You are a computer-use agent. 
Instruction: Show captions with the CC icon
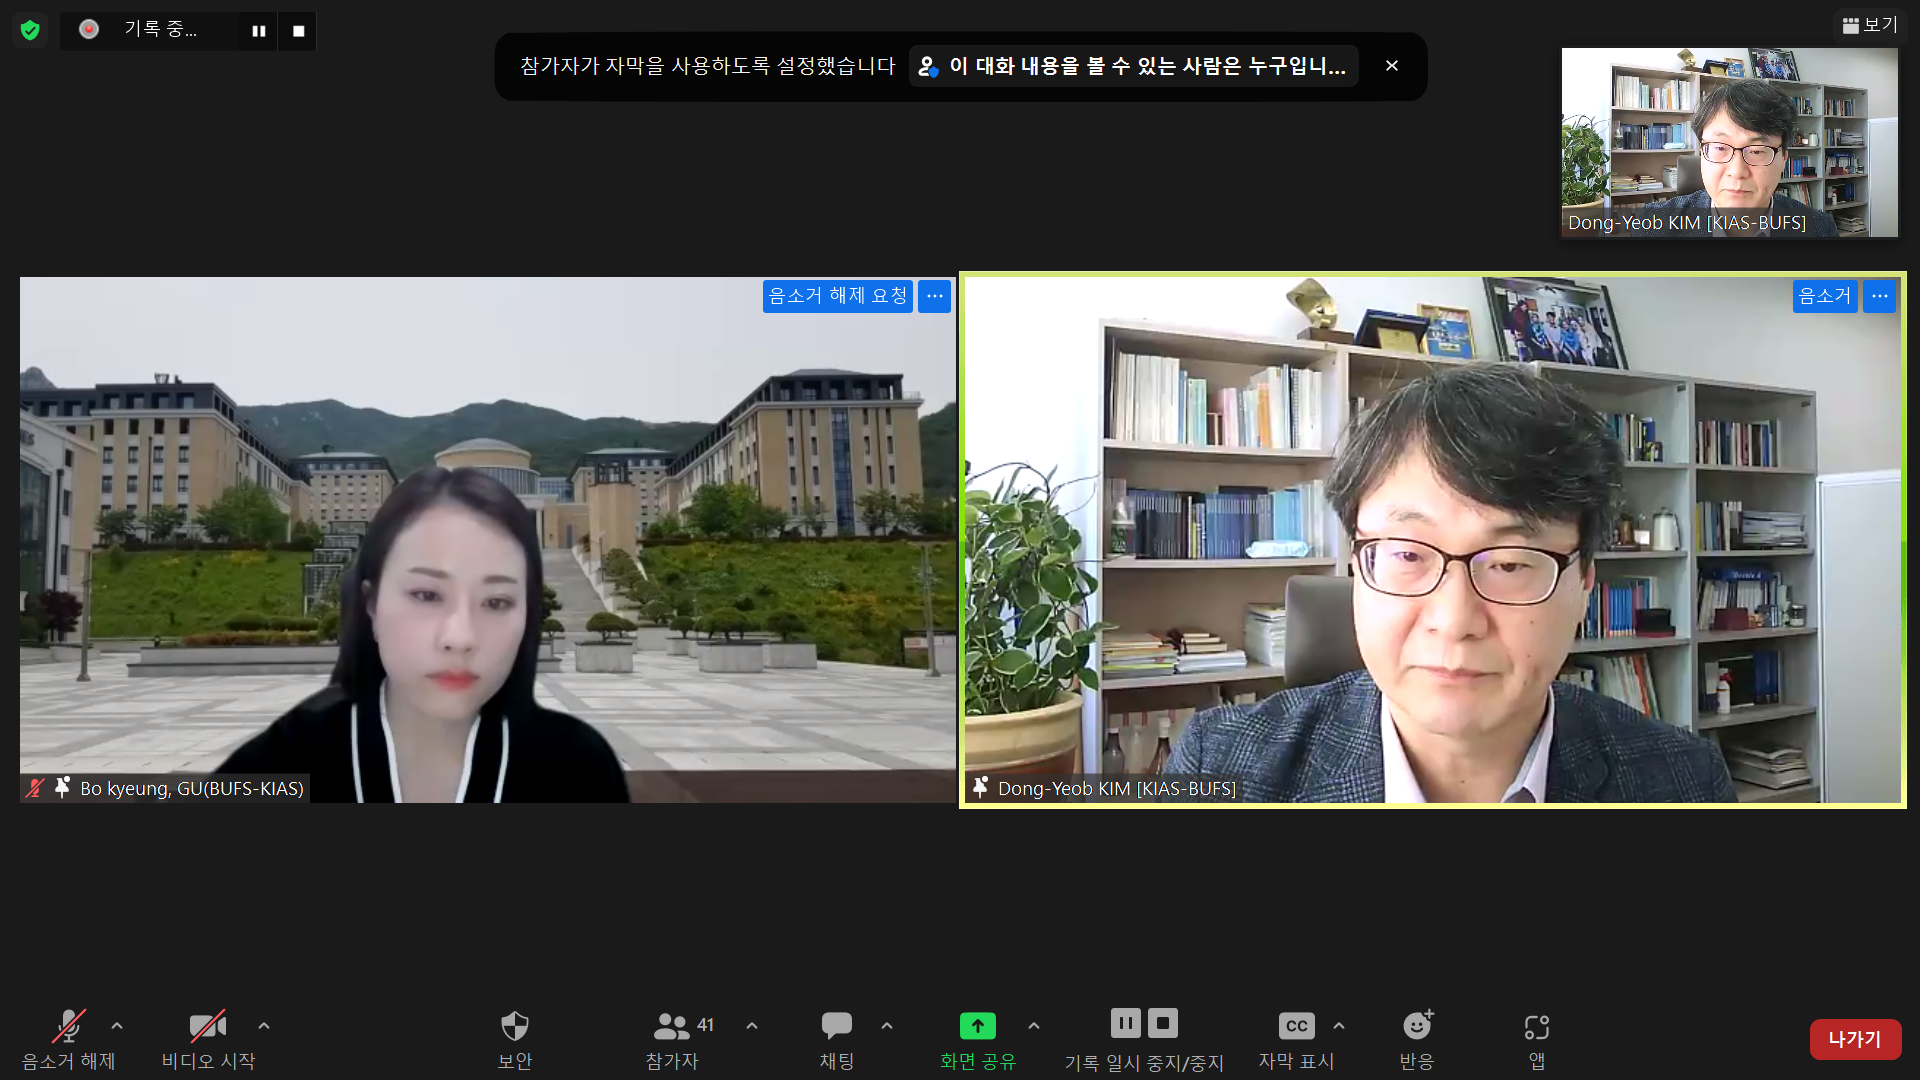point(1296,1026)
